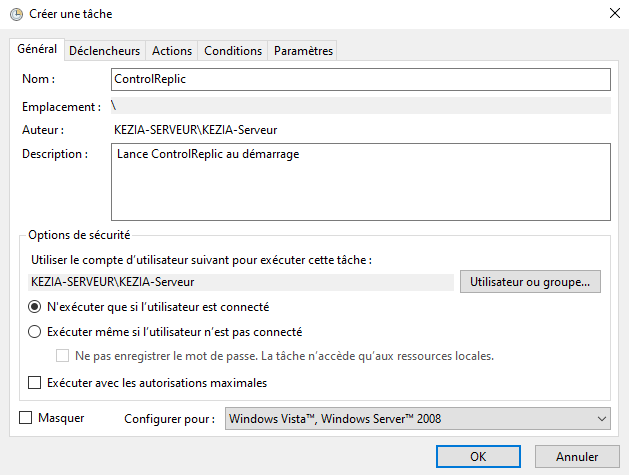Switch to the Général tab
The width and height of the screenshot is (629, 475).
(x=37, y=50)
